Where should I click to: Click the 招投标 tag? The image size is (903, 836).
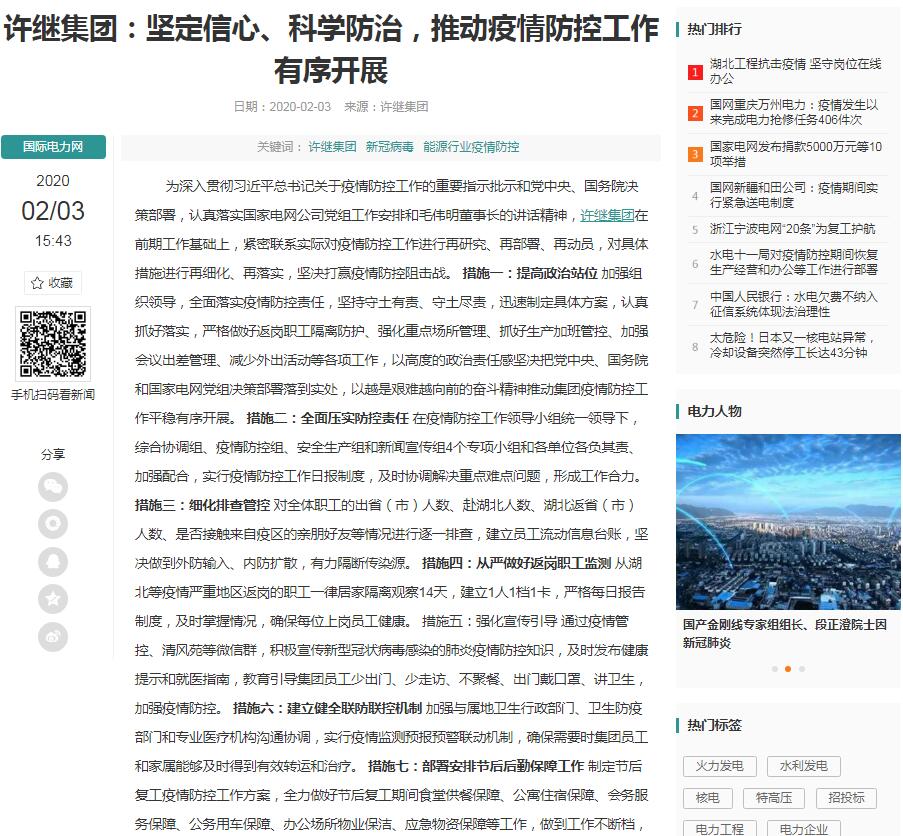(x=846, y=798)
